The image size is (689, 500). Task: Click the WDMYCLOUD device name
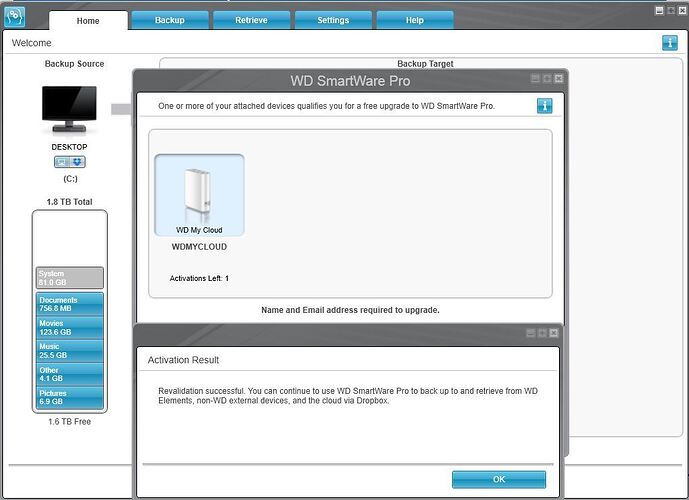[199, 247]
